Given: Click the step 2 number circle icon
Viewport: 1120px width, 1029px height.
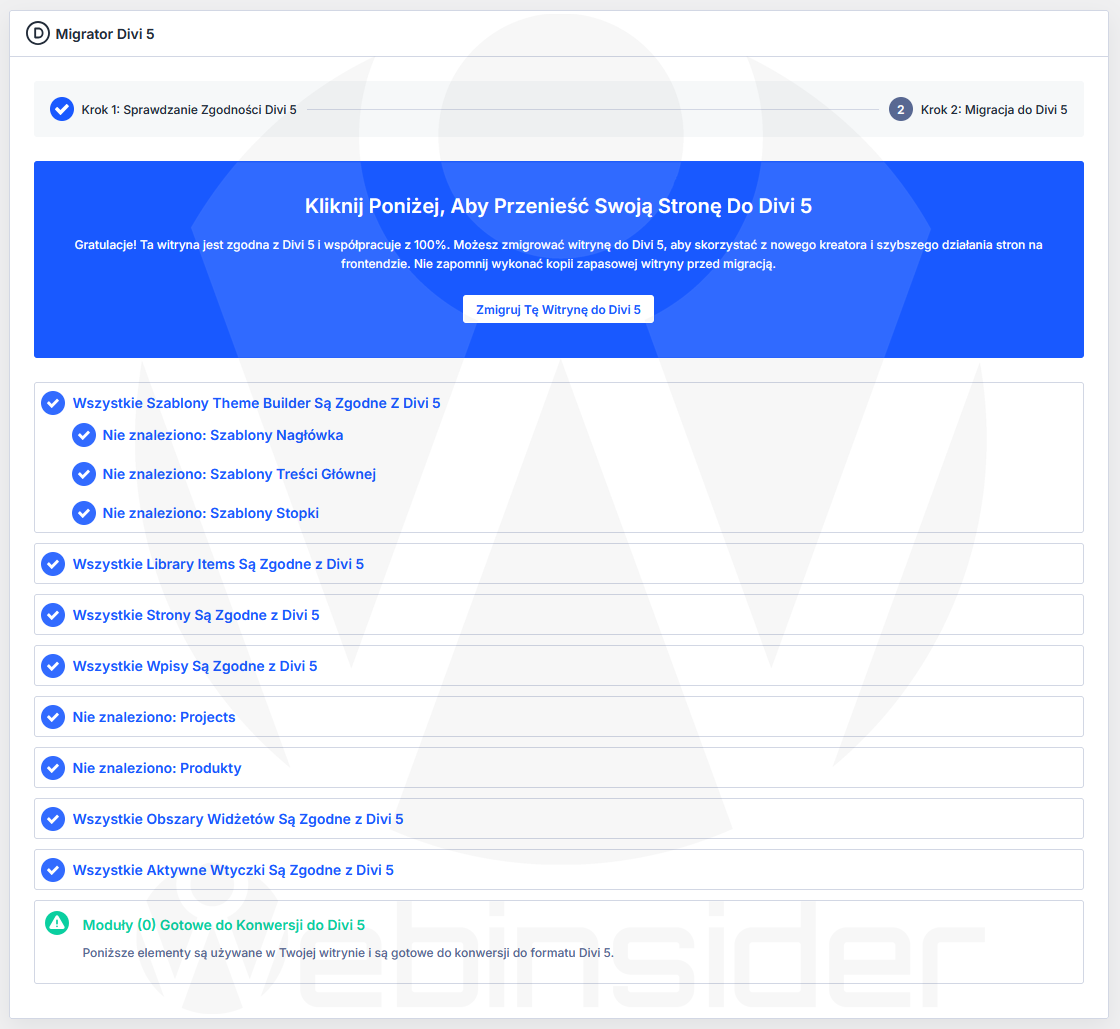Looking at the screenshot, I should point(900,109).
